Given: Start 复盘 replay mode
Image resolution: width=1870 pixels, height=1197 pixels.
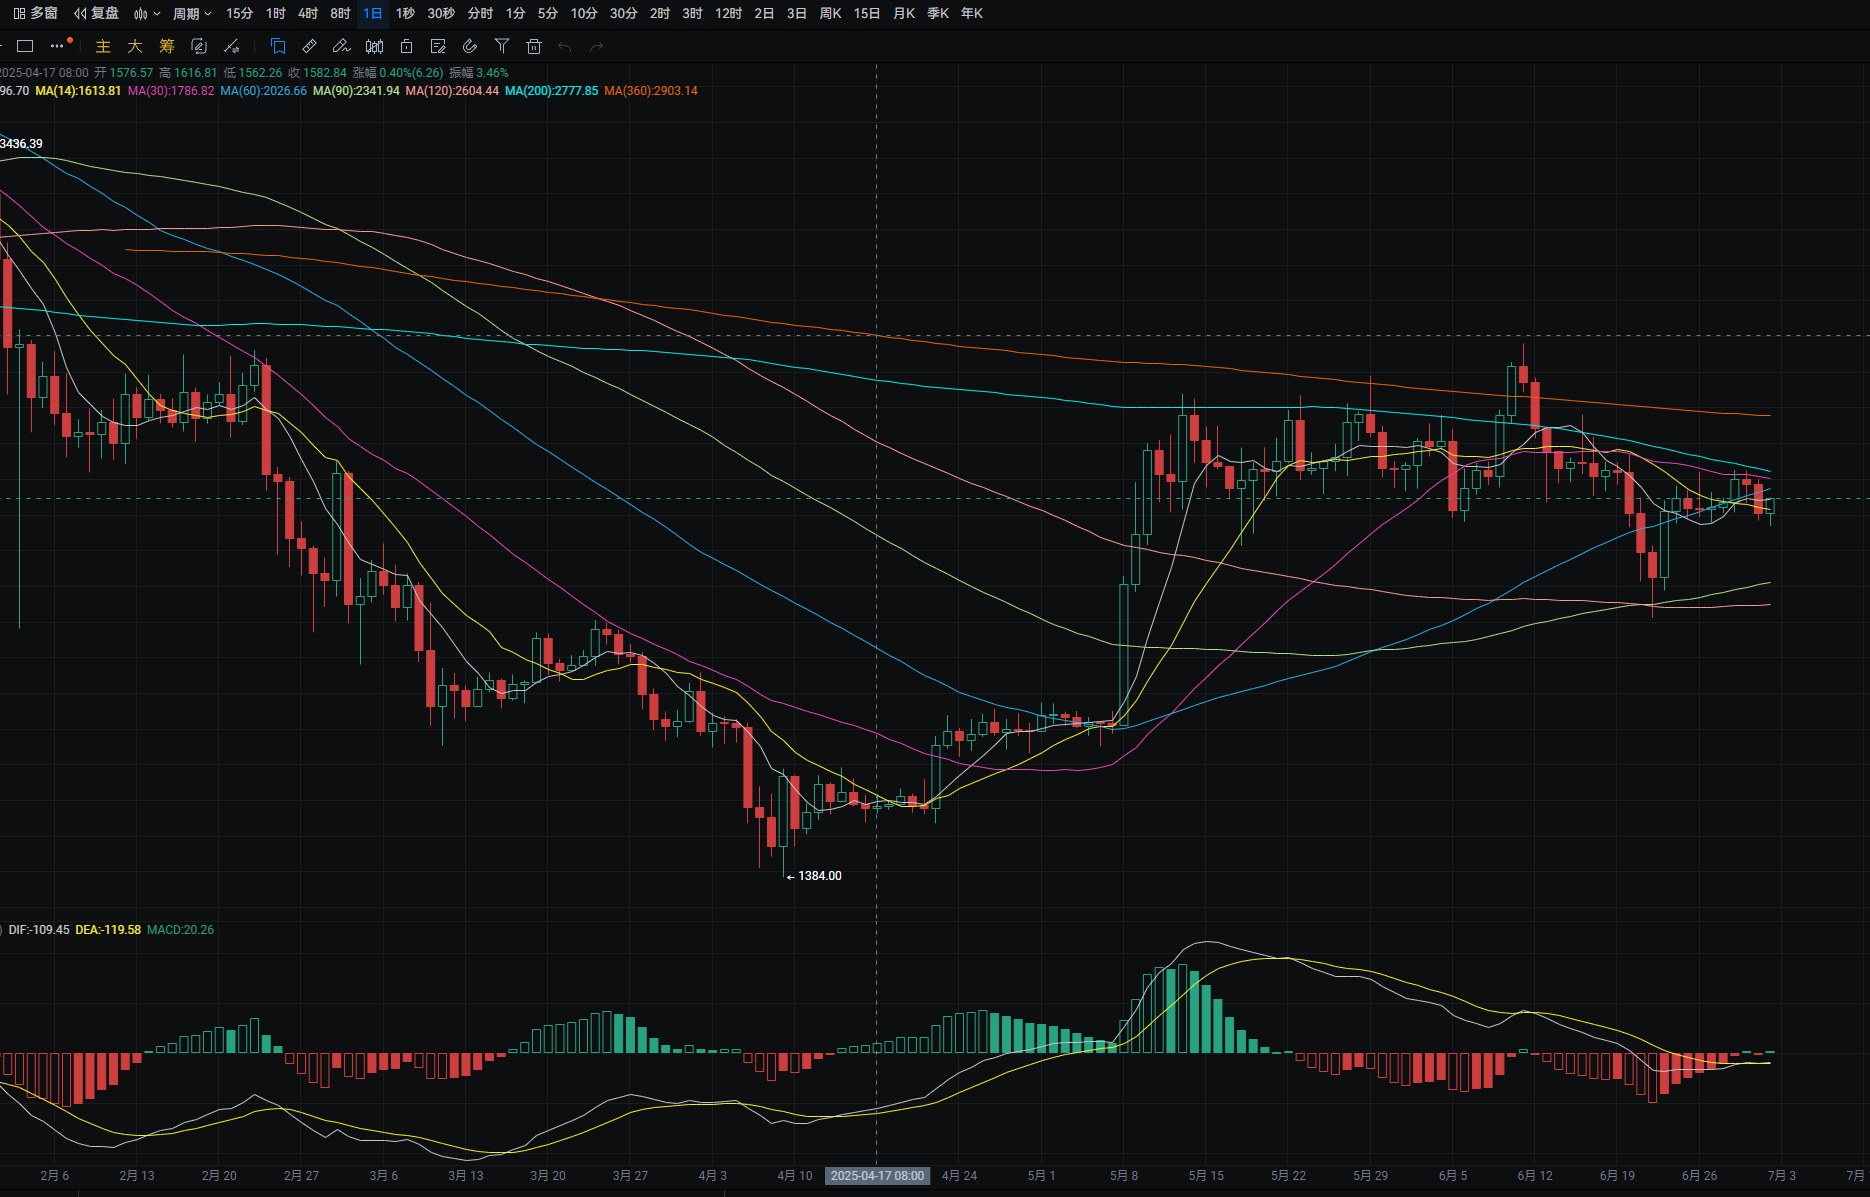Looking at the screenshot, I should pos(96,13).
